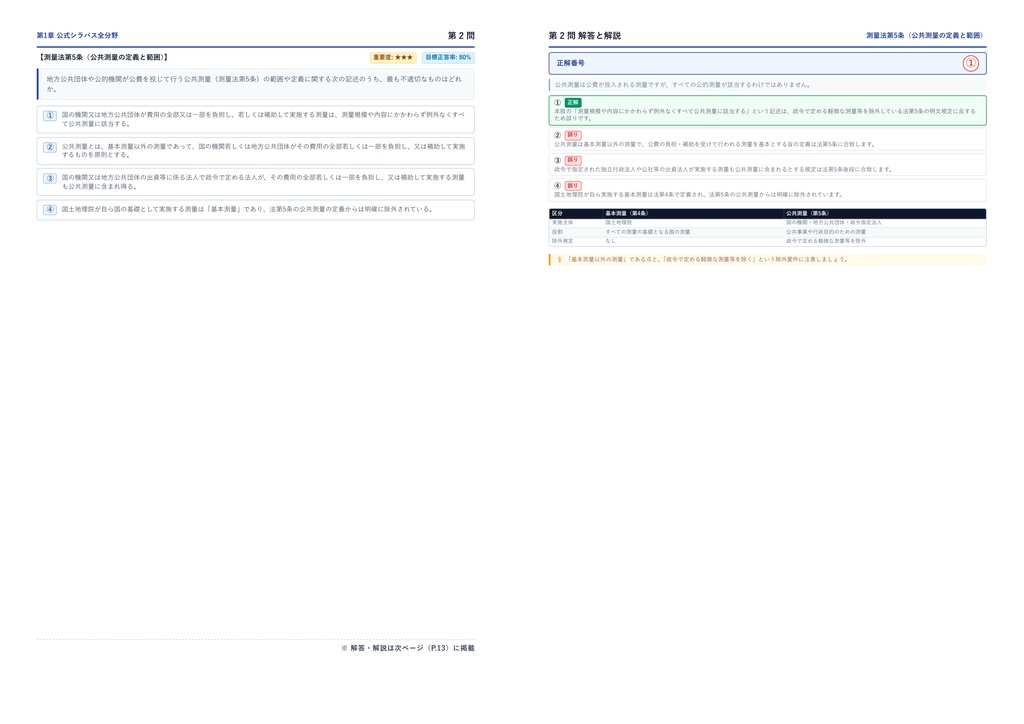Click the summary line starting with 公共測量は公費が投入
This screenshot has height=724, width=1024.
click(683, 85)
